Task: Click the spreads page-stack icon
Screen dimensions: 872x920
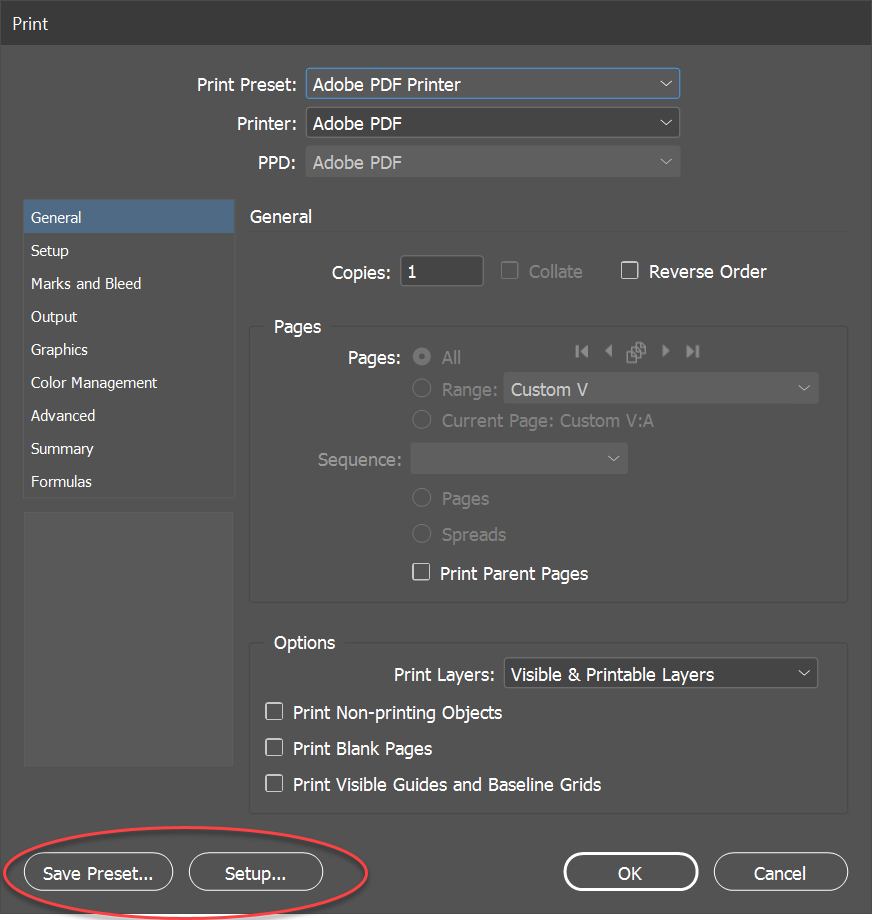Action: [x=636, y=351]
